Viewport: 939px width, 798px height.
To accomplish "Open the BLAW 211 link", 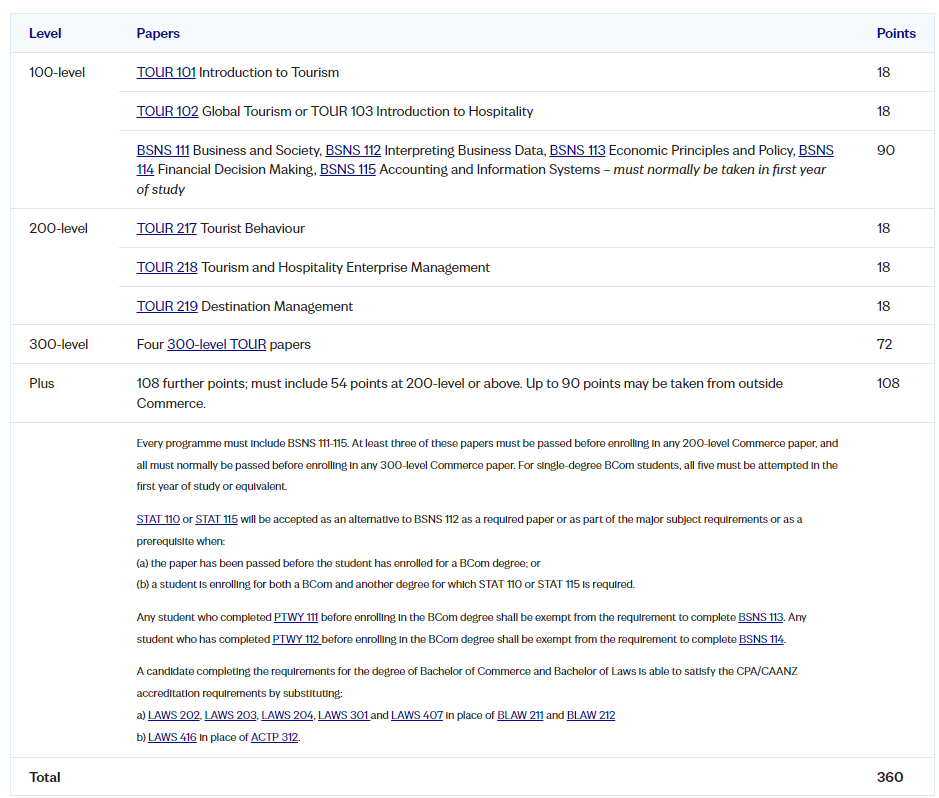I will (520, 715).
